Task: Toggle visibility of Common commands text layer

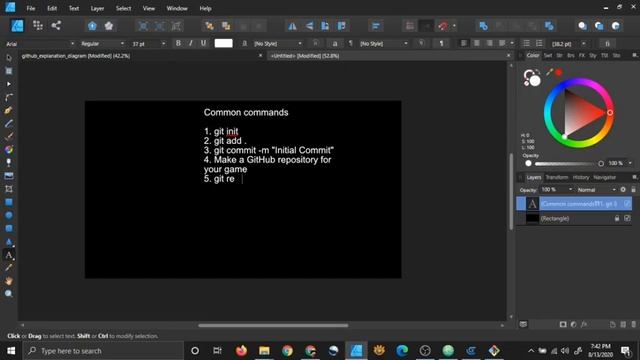Action: 627,203
